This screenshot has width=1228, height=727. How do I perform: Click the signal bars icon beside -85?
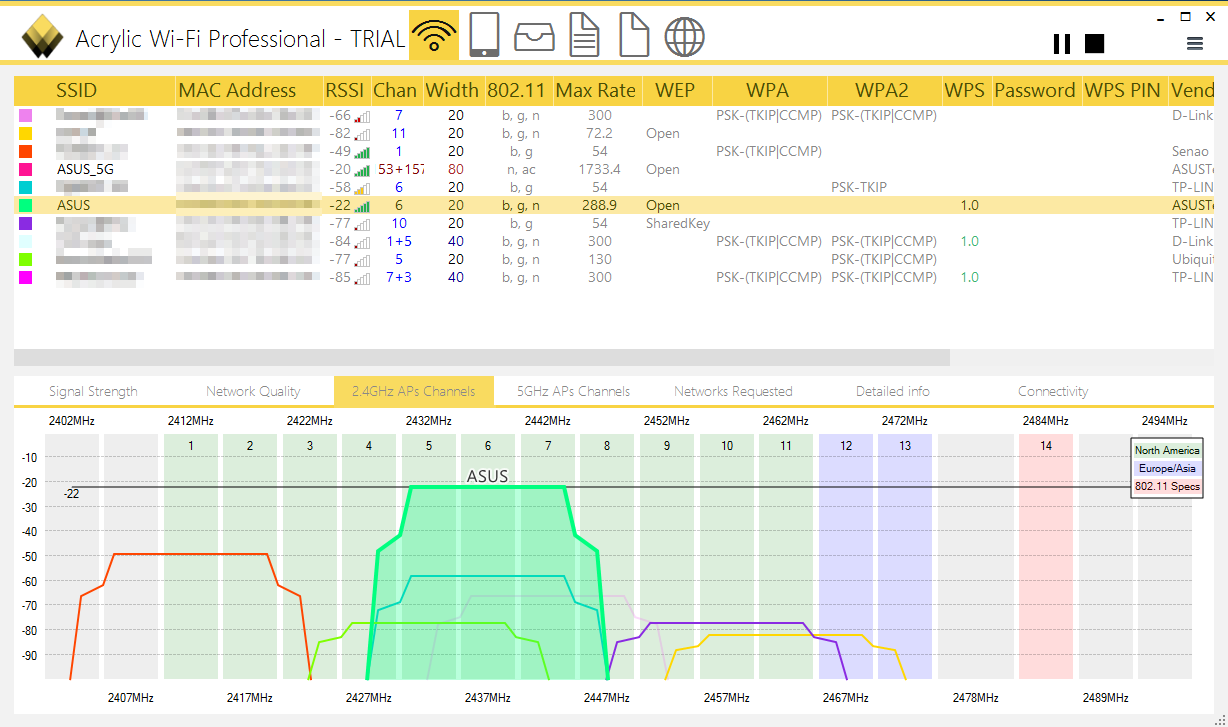pos(362,277)
